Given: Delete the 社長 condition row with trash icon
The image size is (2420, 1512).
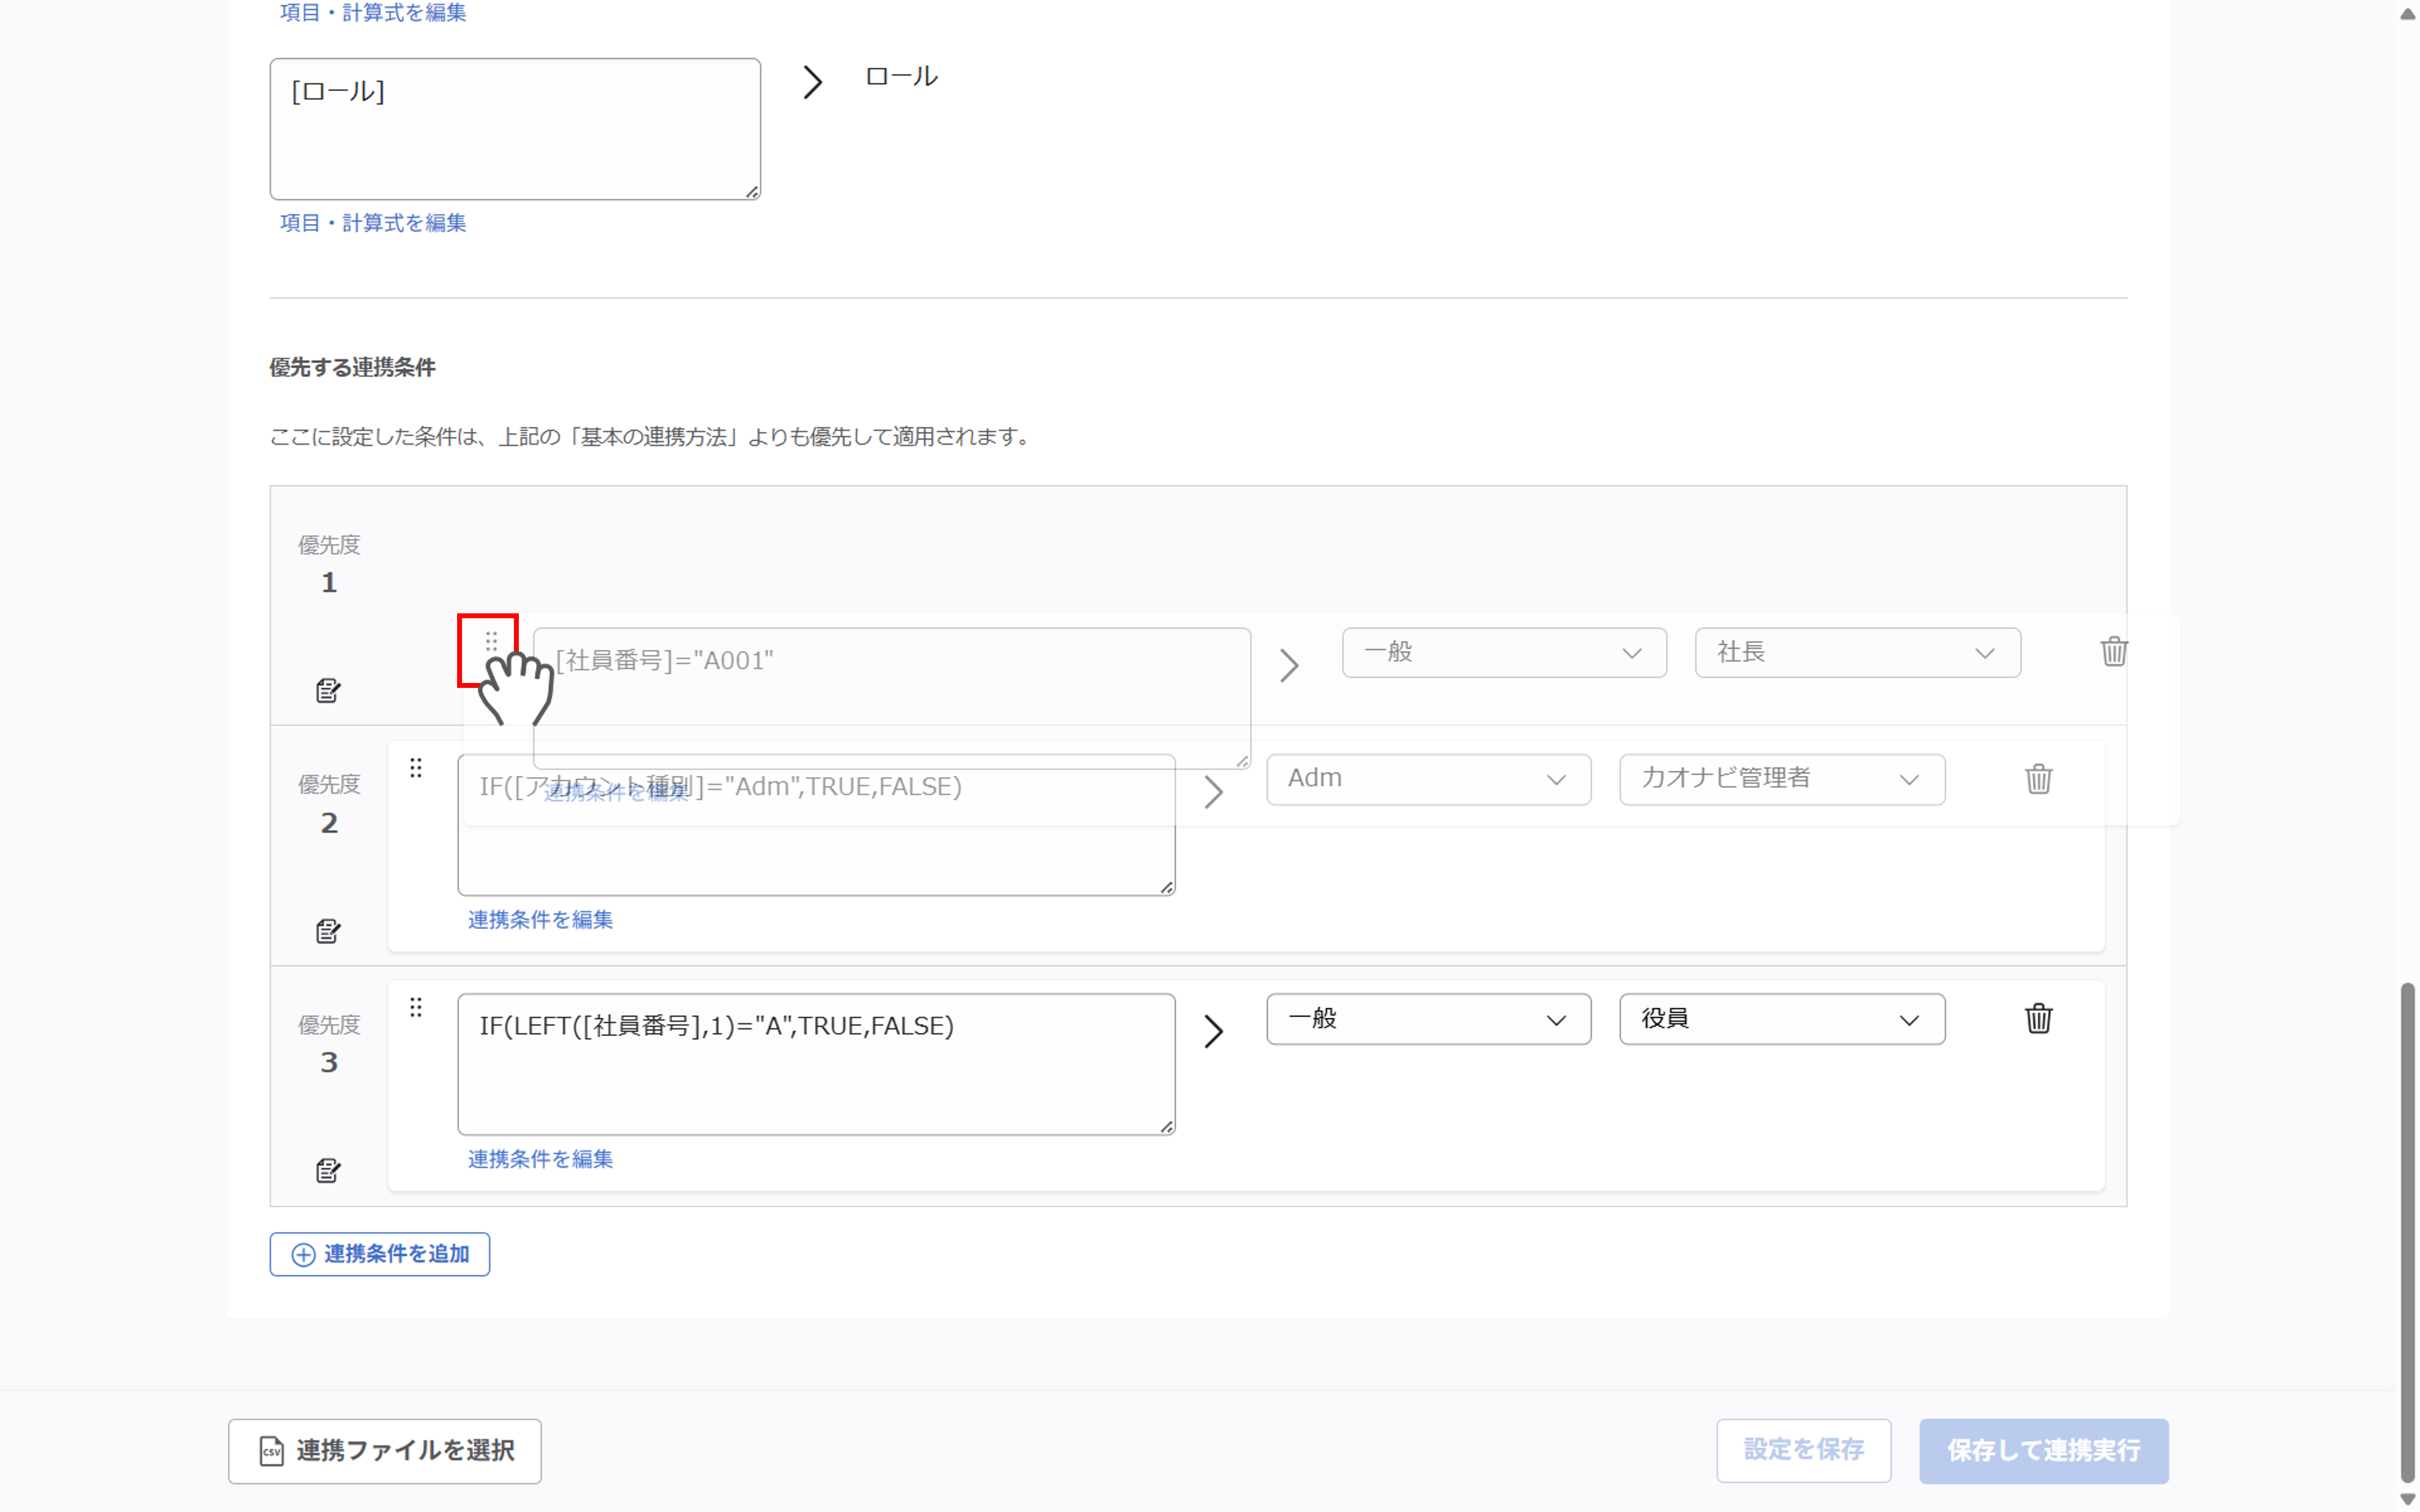Looking at the screenshot, I should point(2113,651).
